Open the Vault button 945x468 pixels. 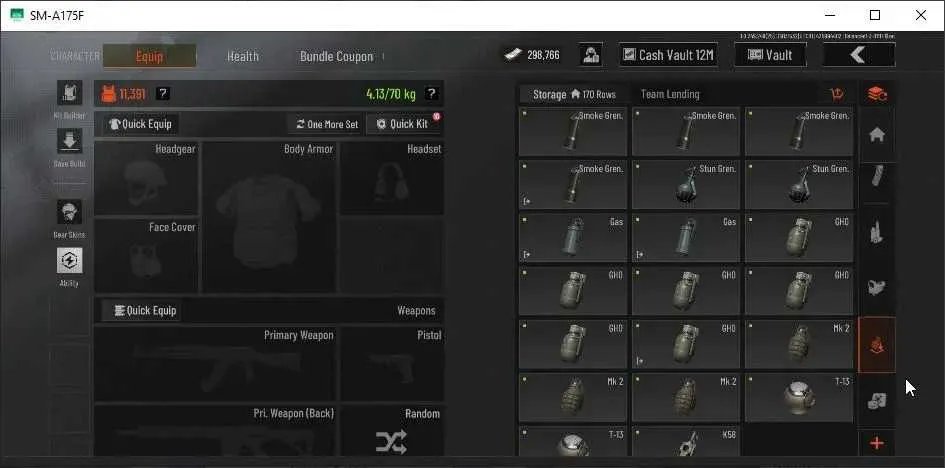pyautogui.click(x=770, y=55)
